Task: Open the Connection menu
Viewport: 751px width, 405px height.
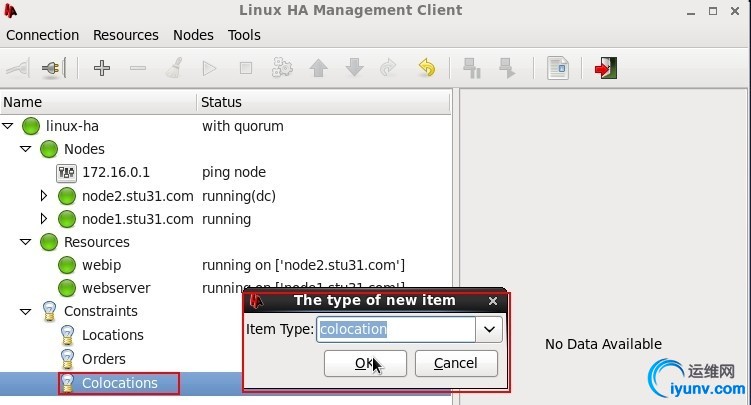Action: click(42, 35)
